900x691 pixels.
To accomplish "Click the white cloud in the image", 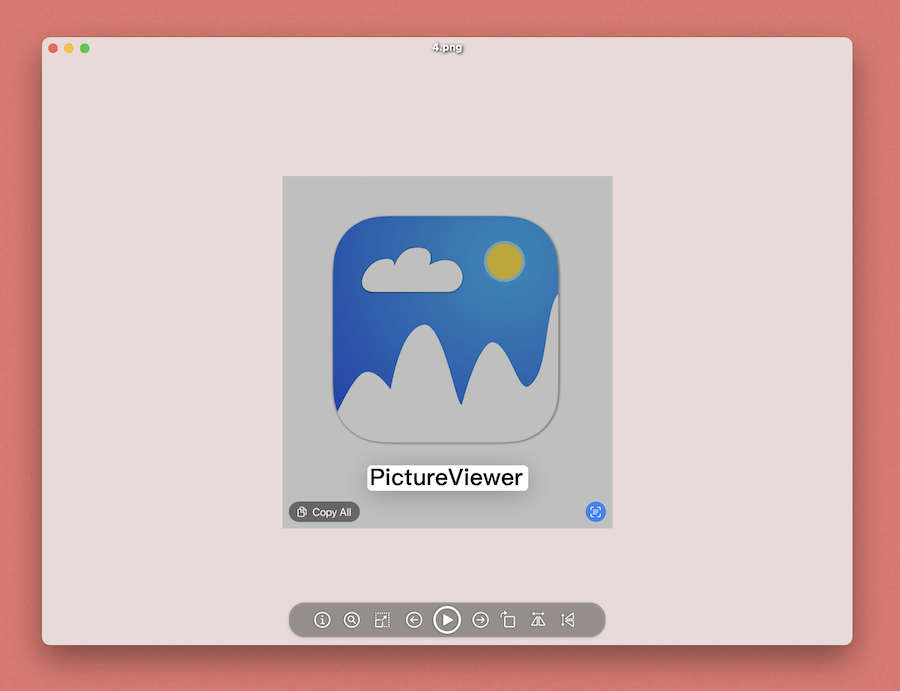I will [411, 272].
